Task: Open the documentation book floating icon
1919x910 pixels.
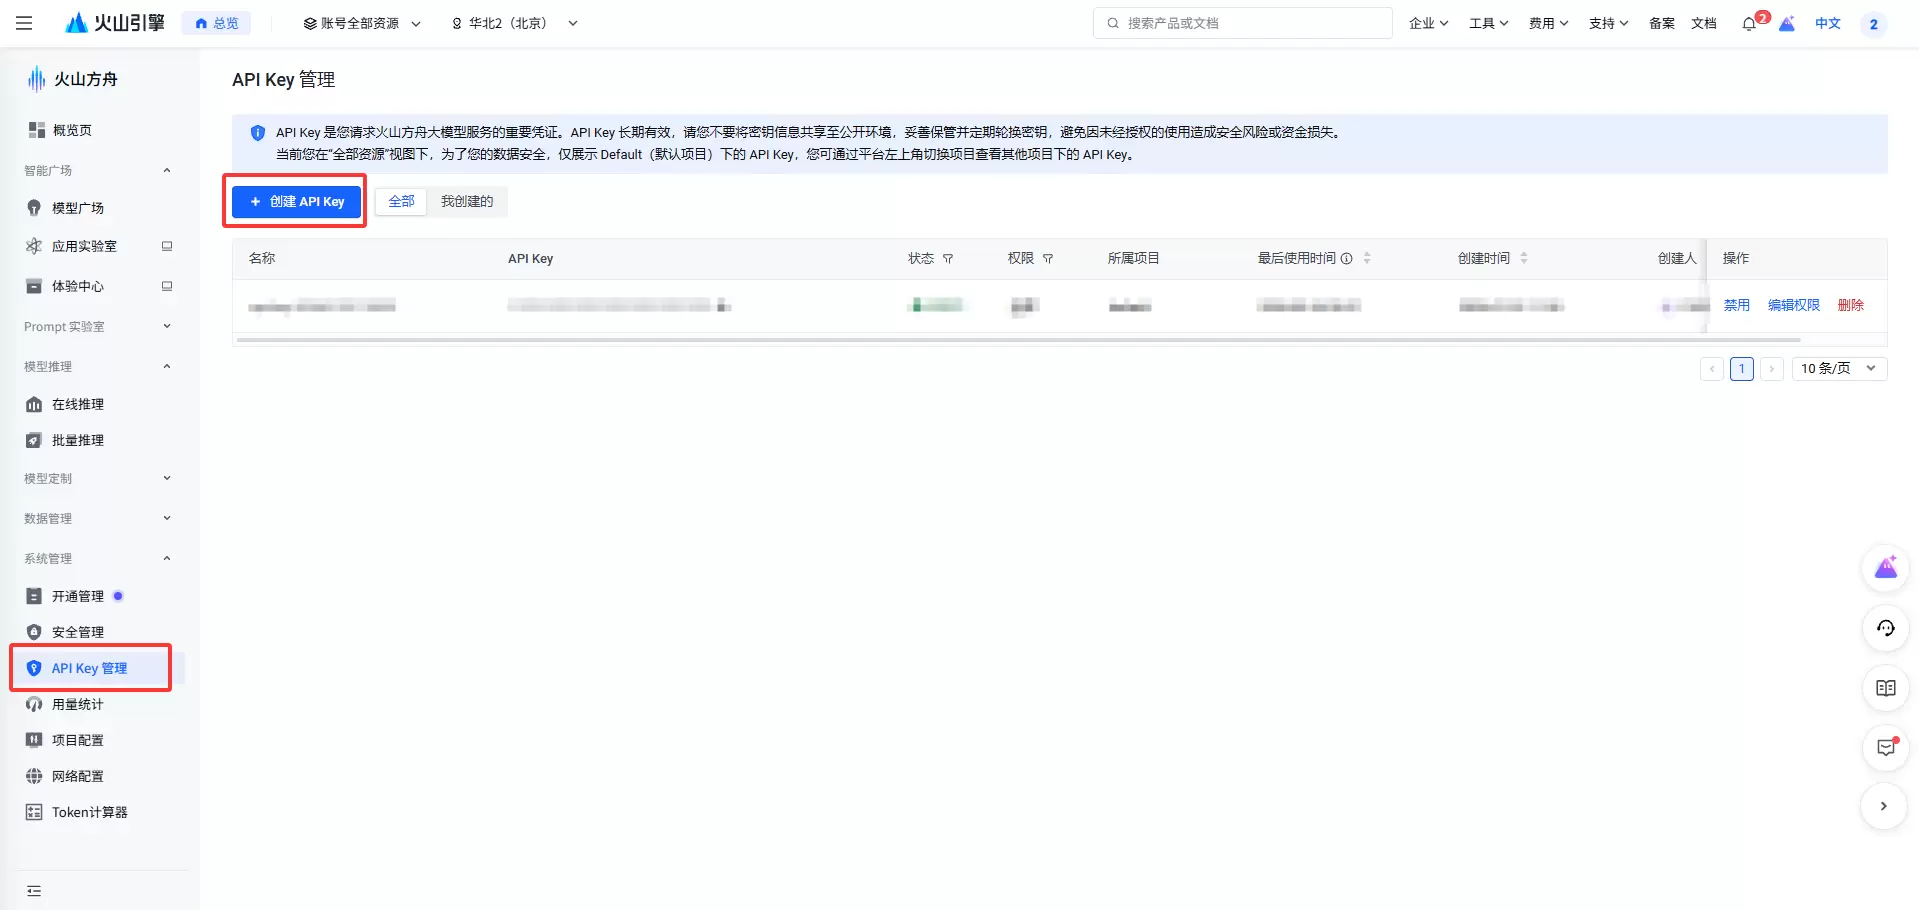Action: pyautogui.click(x=1884, y=688)
